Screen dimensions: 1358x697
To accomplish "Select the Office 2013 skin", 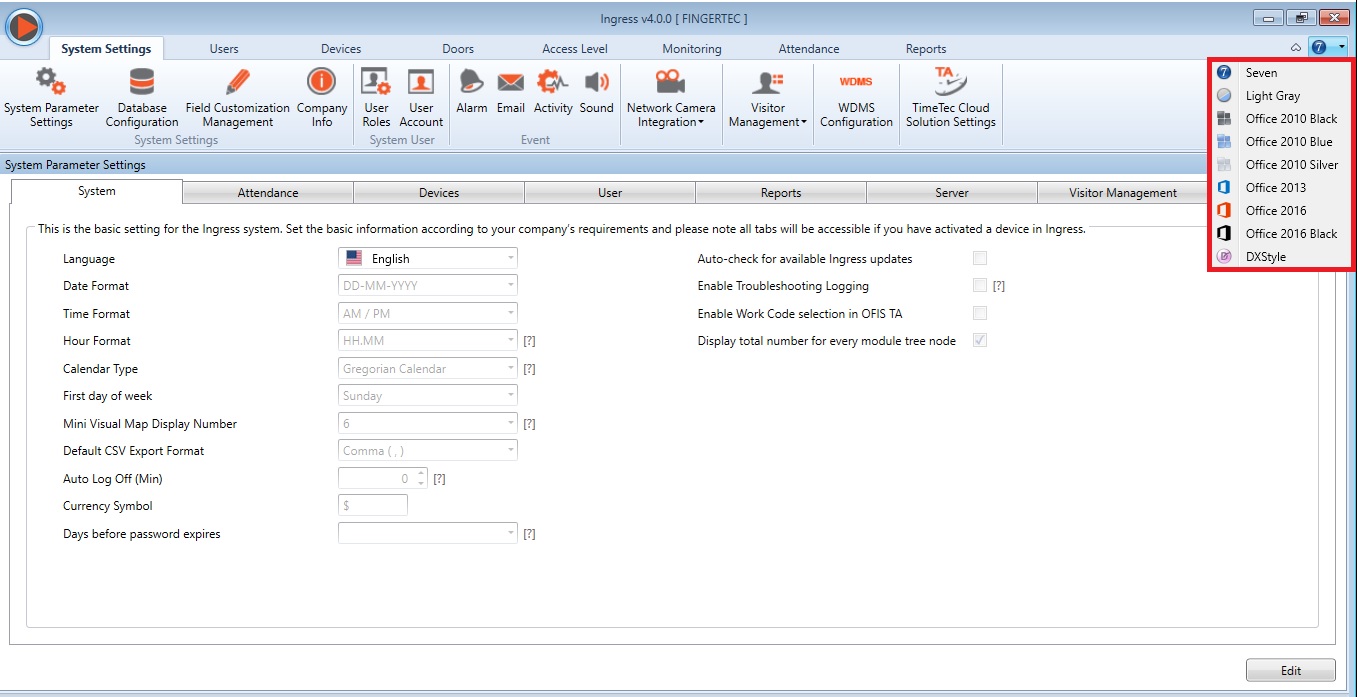I will click(1281, 188).
